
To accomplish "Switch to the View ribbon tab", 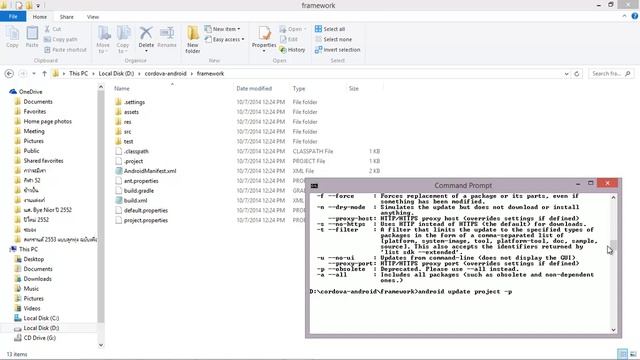I will pyautogui.click(x=93, y=17).
